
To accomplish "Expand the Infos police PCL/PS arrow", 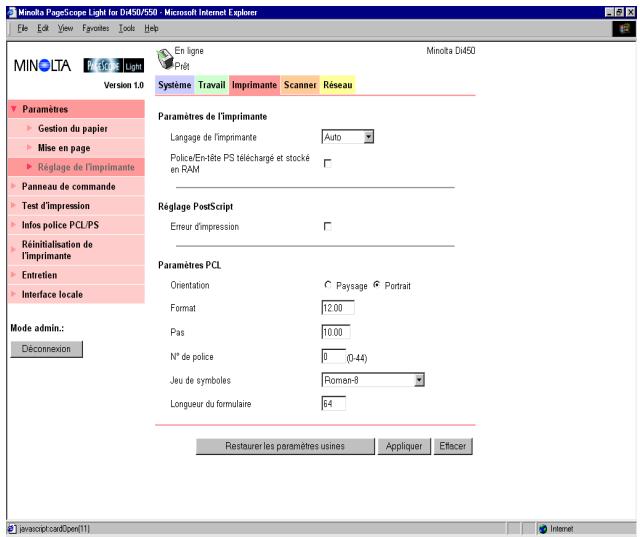I will point(13,224).
